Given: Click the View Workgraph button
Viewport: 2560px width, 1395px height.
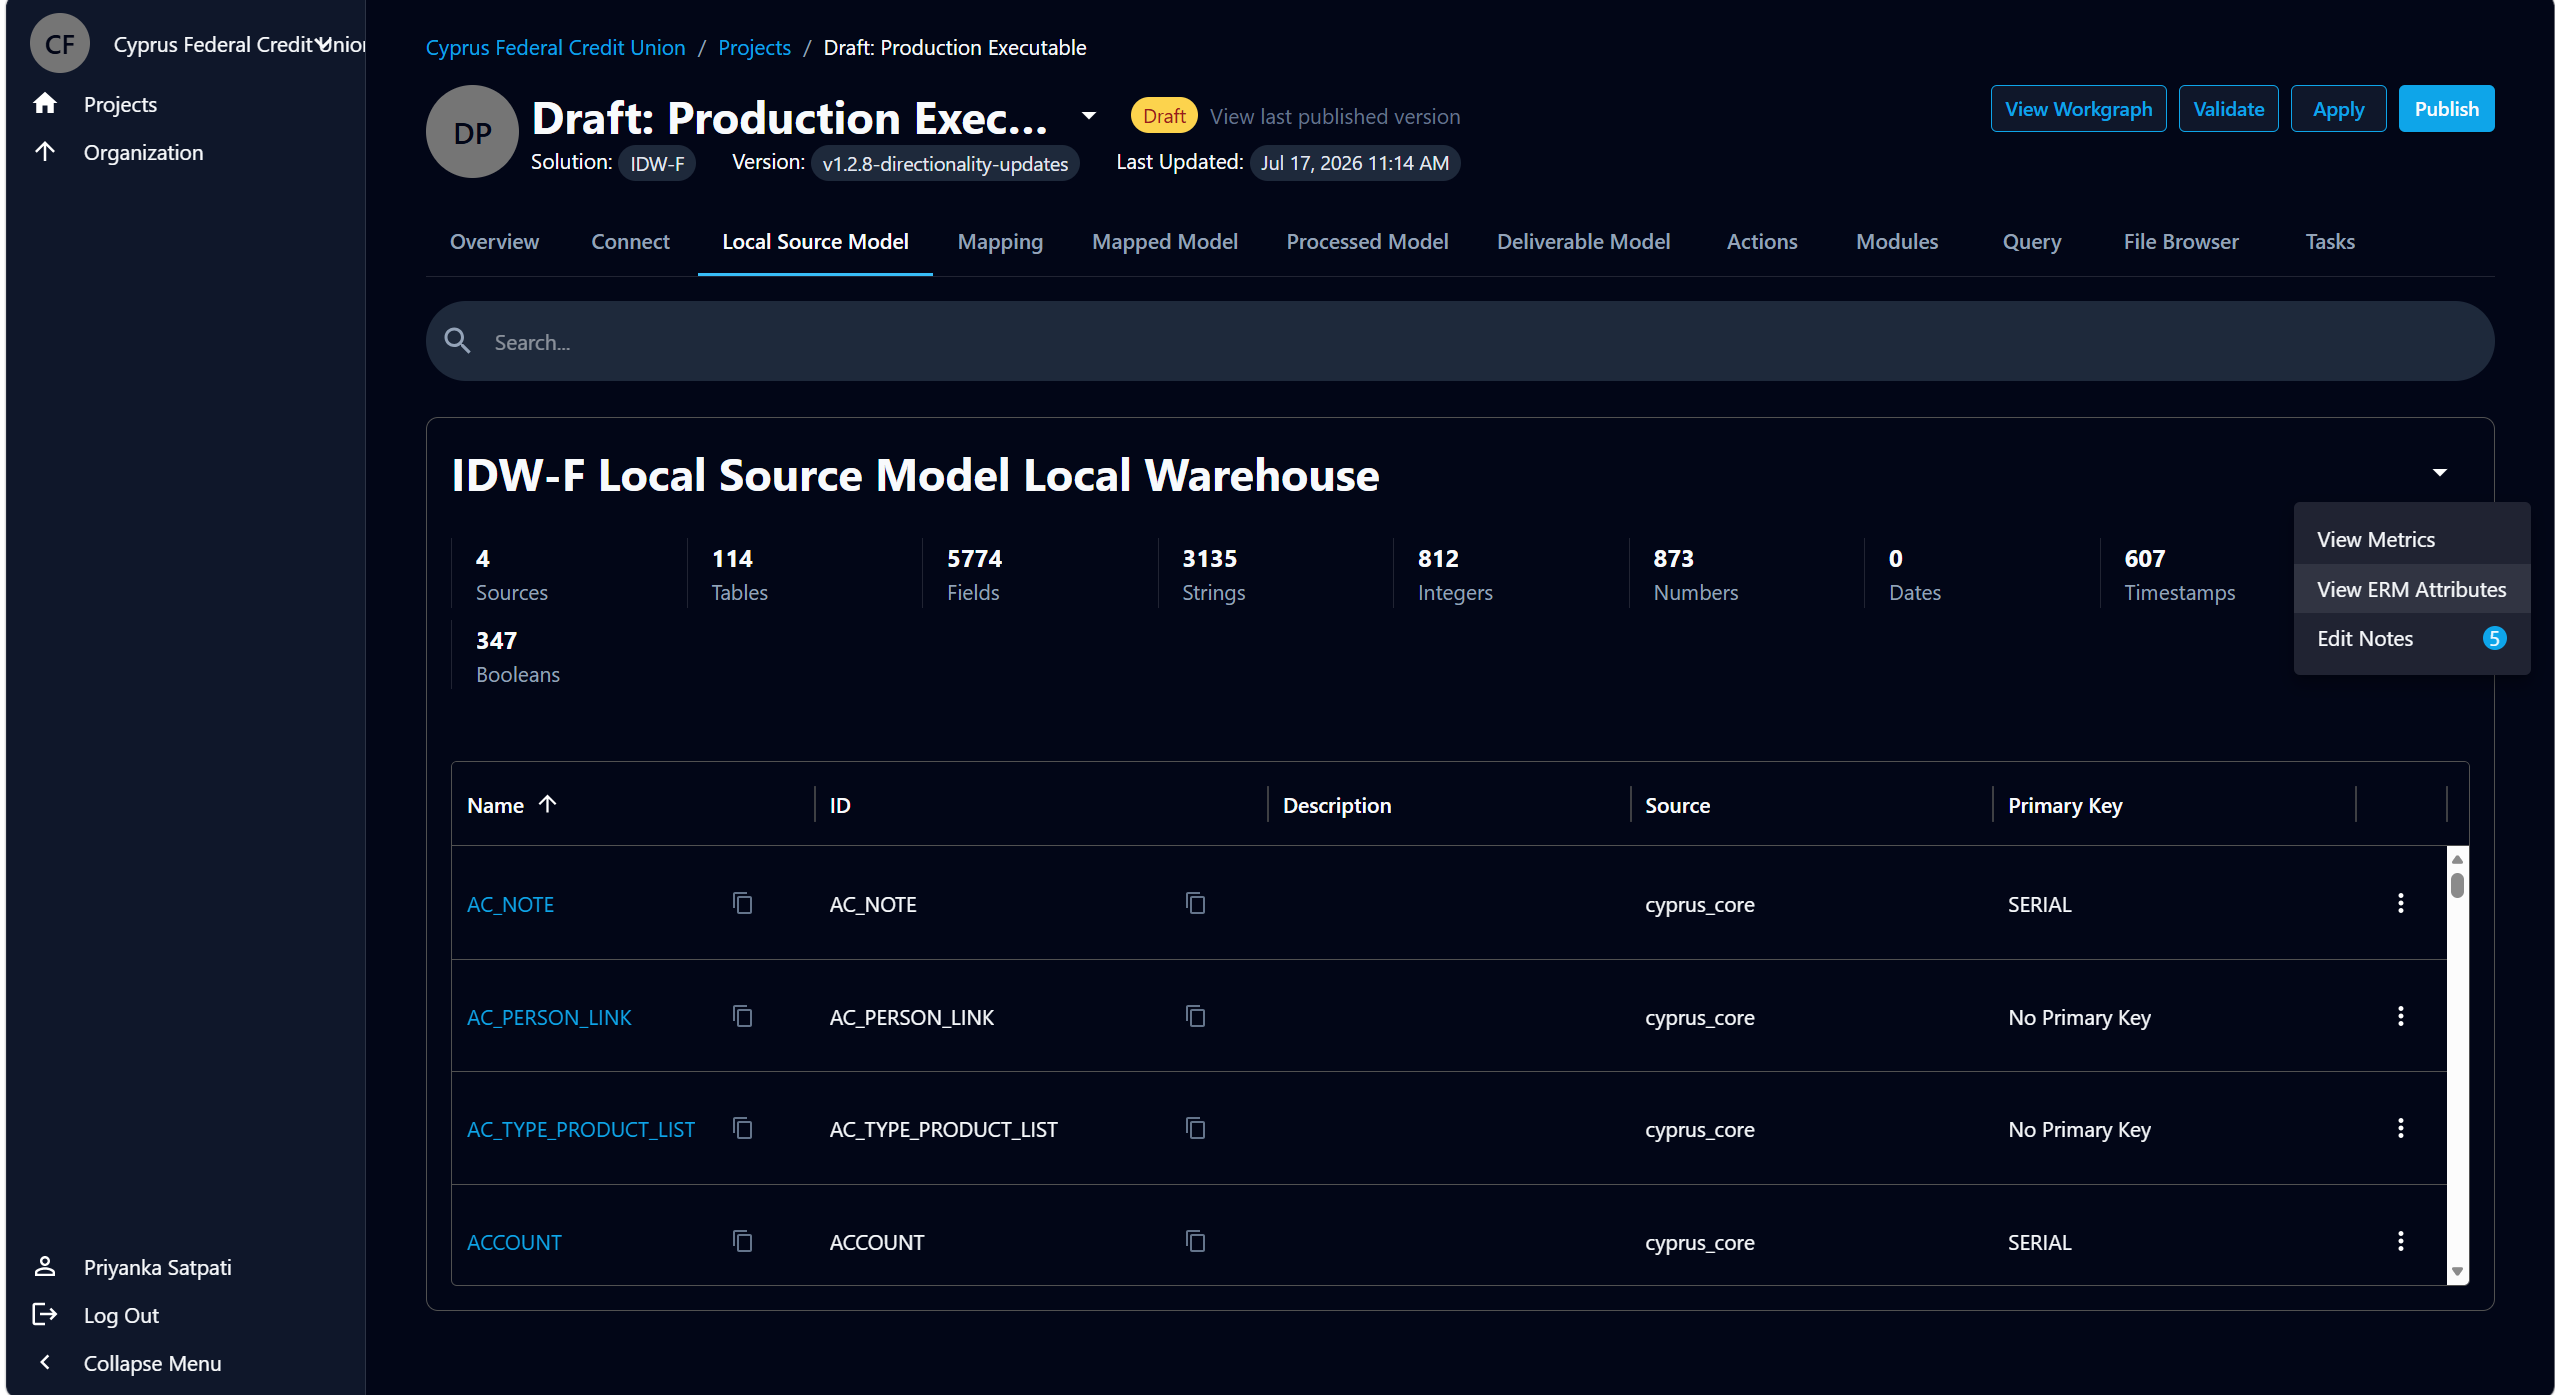Looking at the screenshot, I should 2078,109.
